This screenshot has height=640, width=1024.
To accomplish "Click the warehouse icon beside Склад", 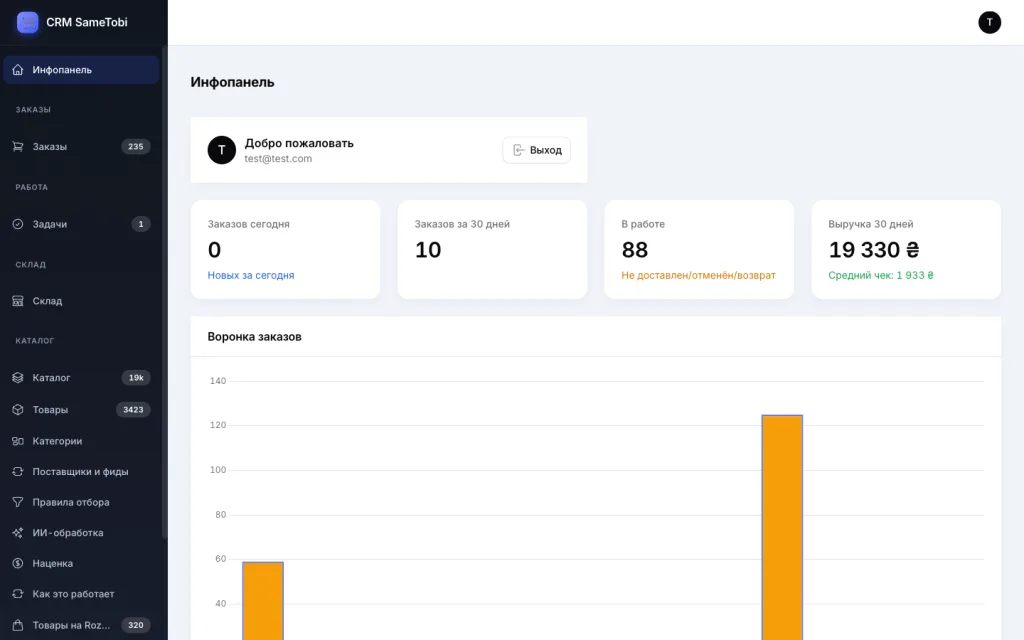I will click(x=18, y=301).
